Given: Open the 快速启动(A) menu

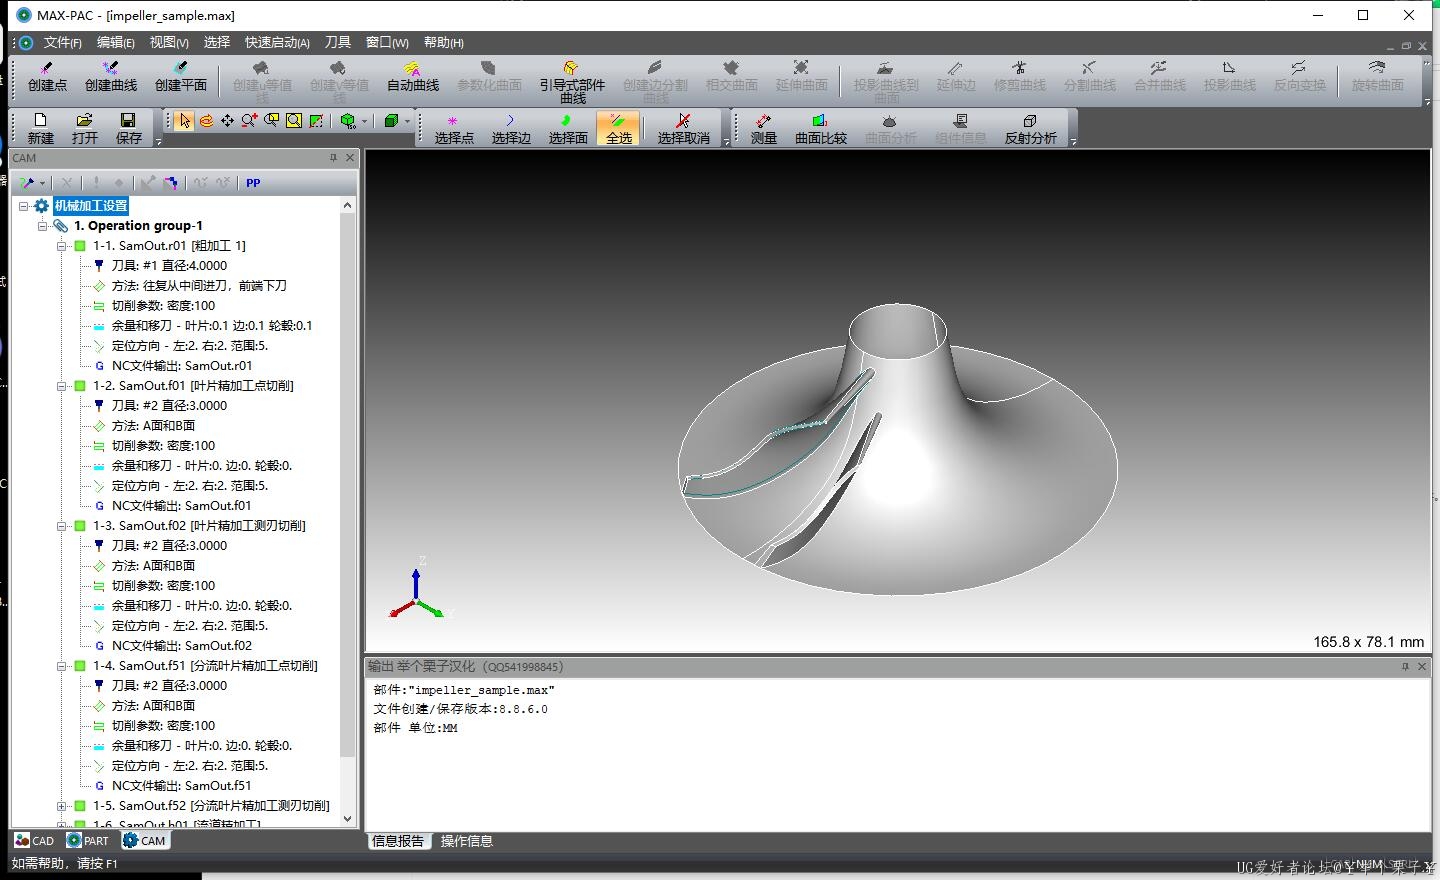Looking at the screenshot, I should (x=277, y=42).
